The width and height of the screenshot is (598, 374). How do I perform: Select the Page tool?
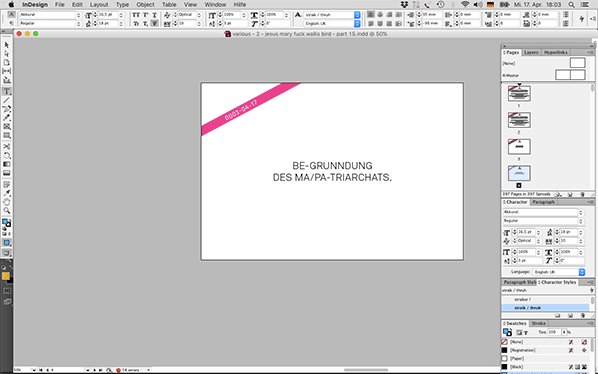(6, 63)
